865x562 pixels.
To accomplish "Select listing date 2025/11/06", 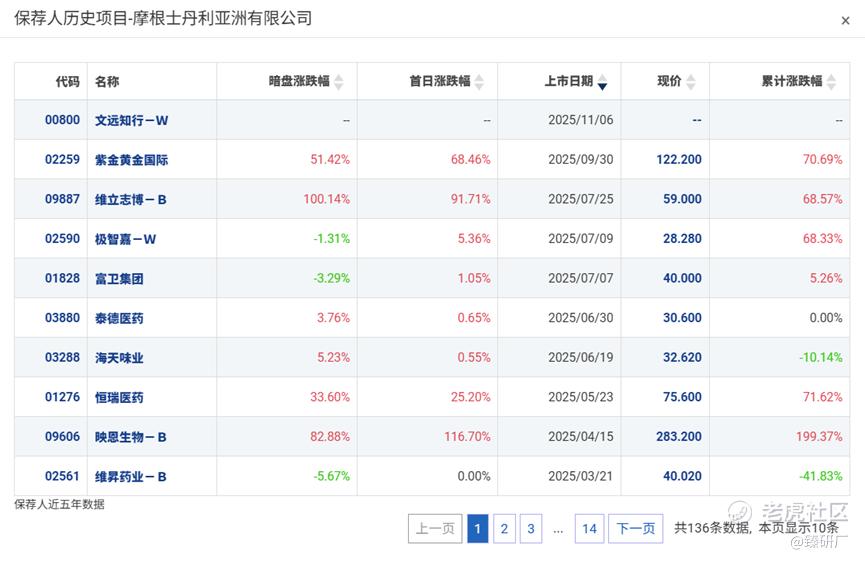I will tap(580, 120).
